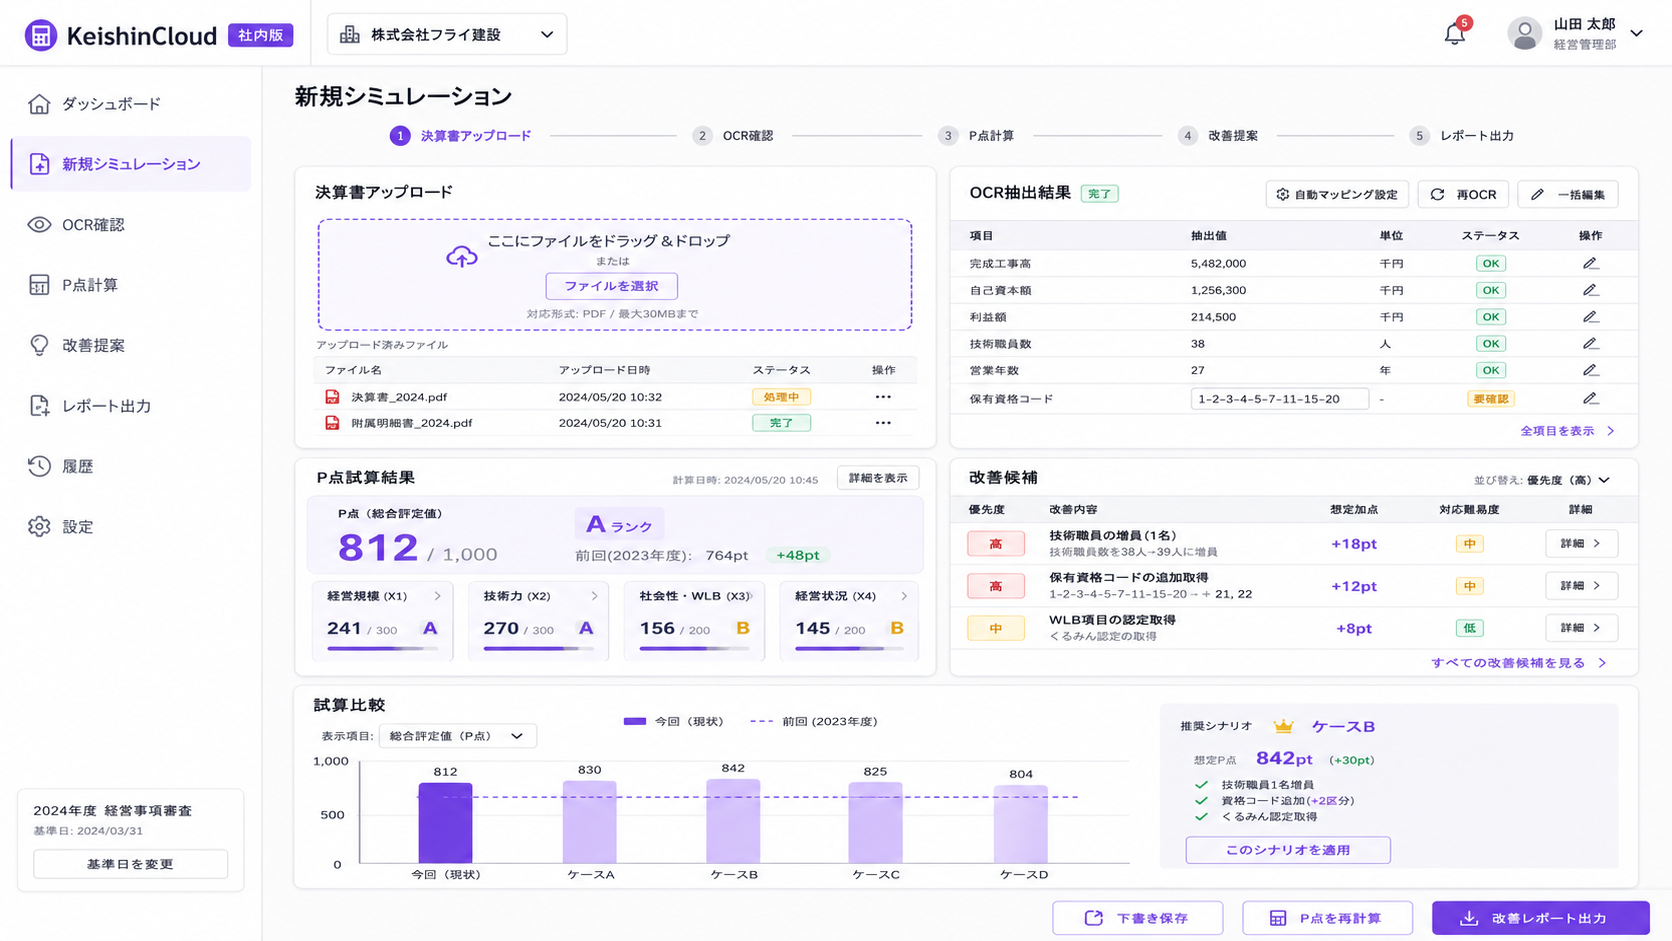Image resolution: width=1672 pixels, height=941 pixels.
Task: Click the 経営規模 (X1) progress bar
Action: coord(382,649)
